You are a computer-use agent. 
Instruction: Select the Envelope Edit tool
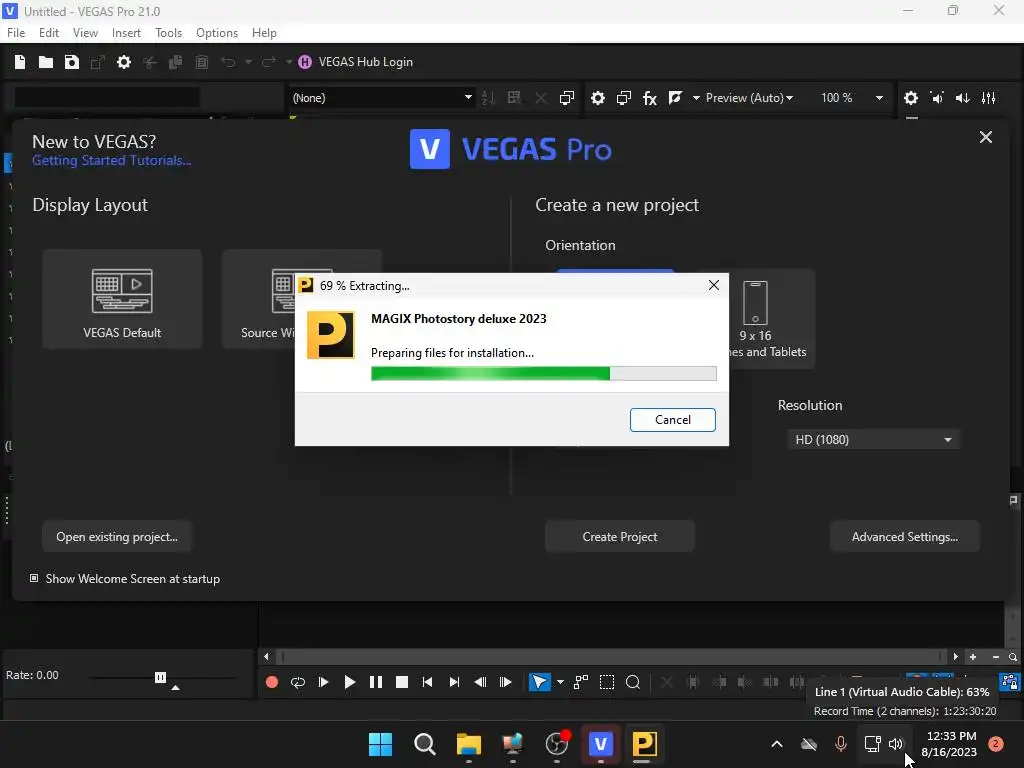point(581,682)
